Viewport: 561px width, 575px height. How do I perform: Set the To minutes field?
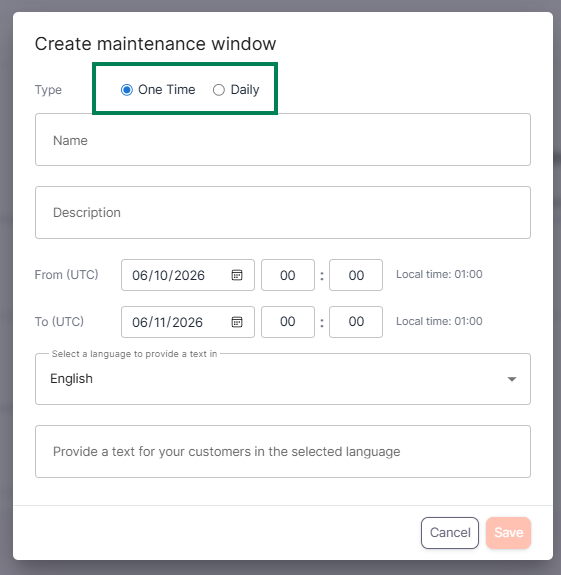click(x=356, y=322)
